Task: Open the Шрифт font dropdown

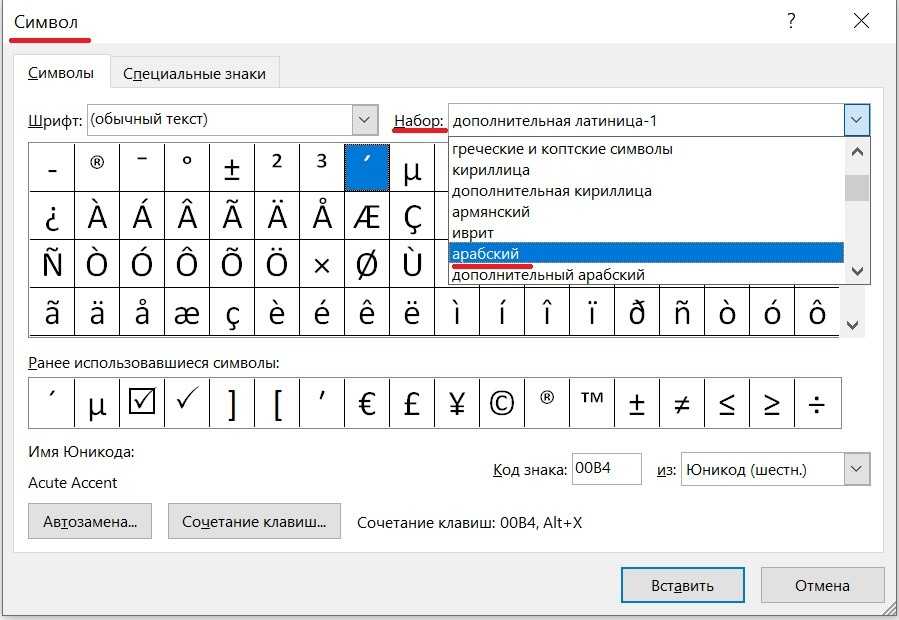Action: (364, 120)
